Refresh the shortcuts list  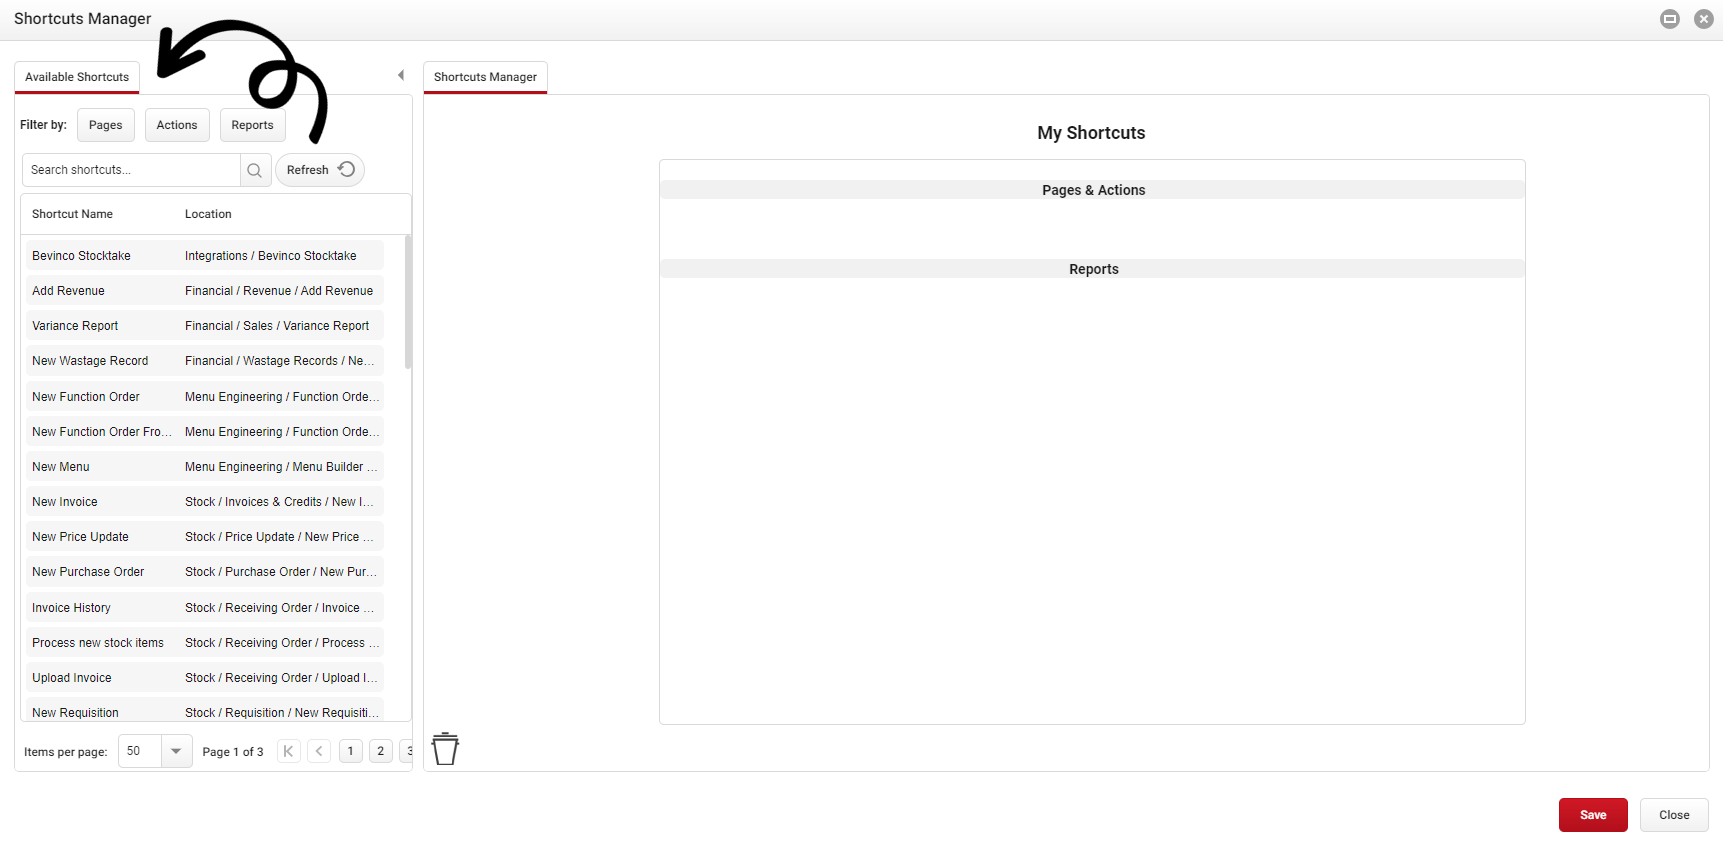[x=319, y=170]
